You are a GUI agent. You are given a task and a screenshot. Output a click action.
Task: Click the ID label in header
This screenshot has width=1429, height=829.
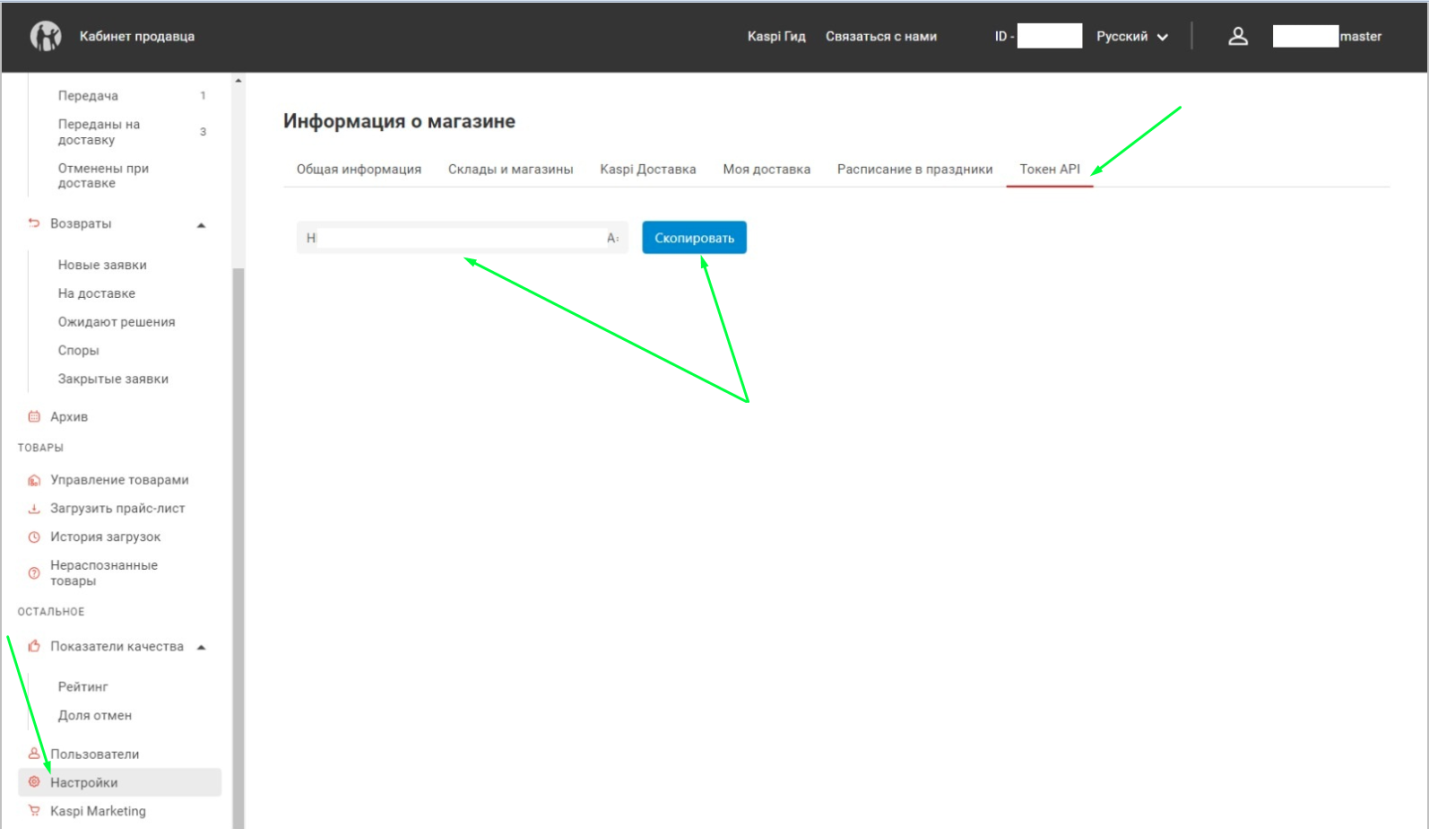click(x=1005, y=37)
